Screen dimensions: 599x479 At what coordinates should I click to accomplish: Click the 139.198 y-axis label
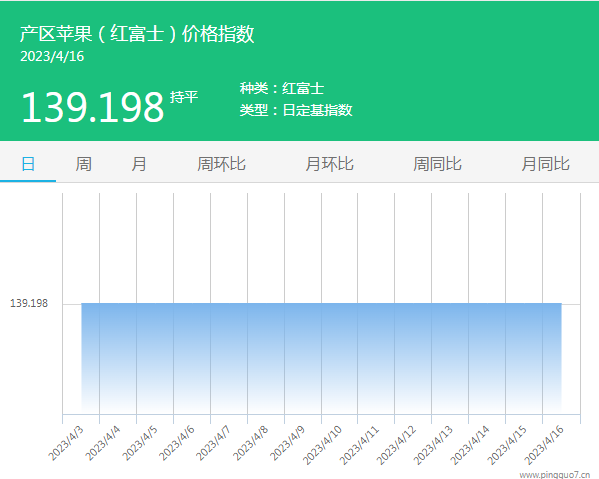[29, 303]
